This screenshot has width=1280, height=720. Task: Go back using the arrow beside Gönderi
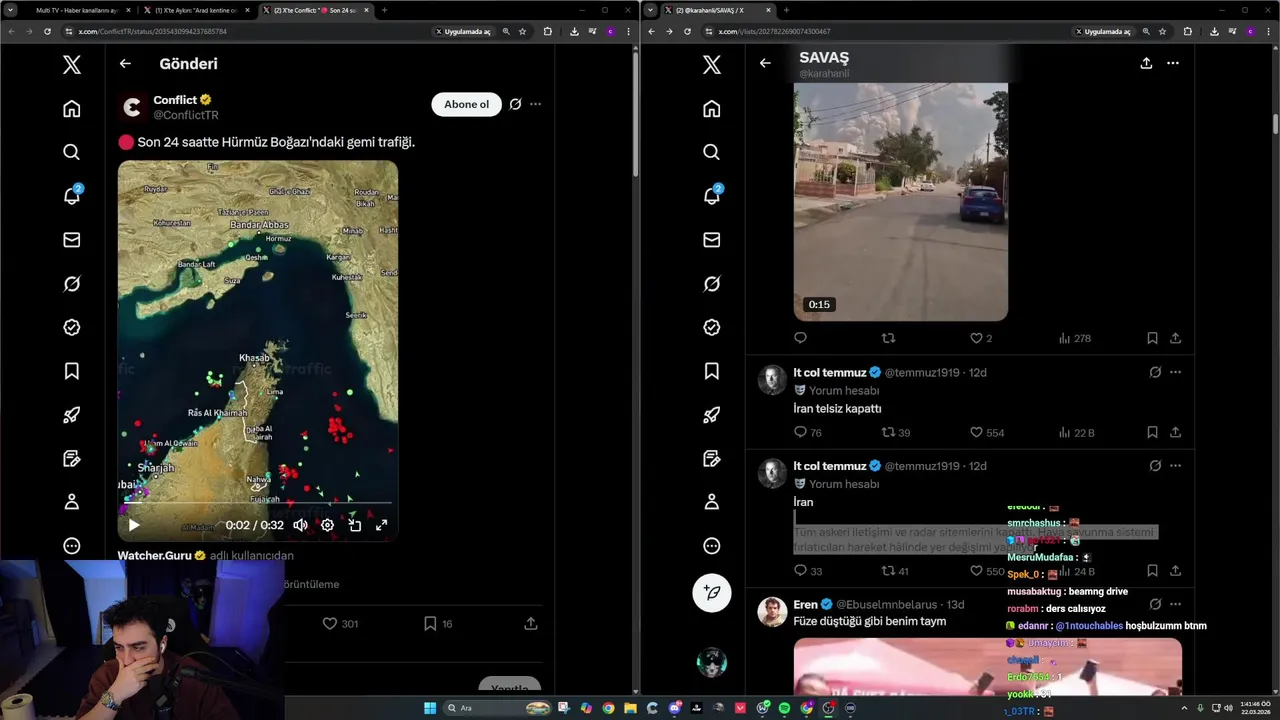pos(125,63)
